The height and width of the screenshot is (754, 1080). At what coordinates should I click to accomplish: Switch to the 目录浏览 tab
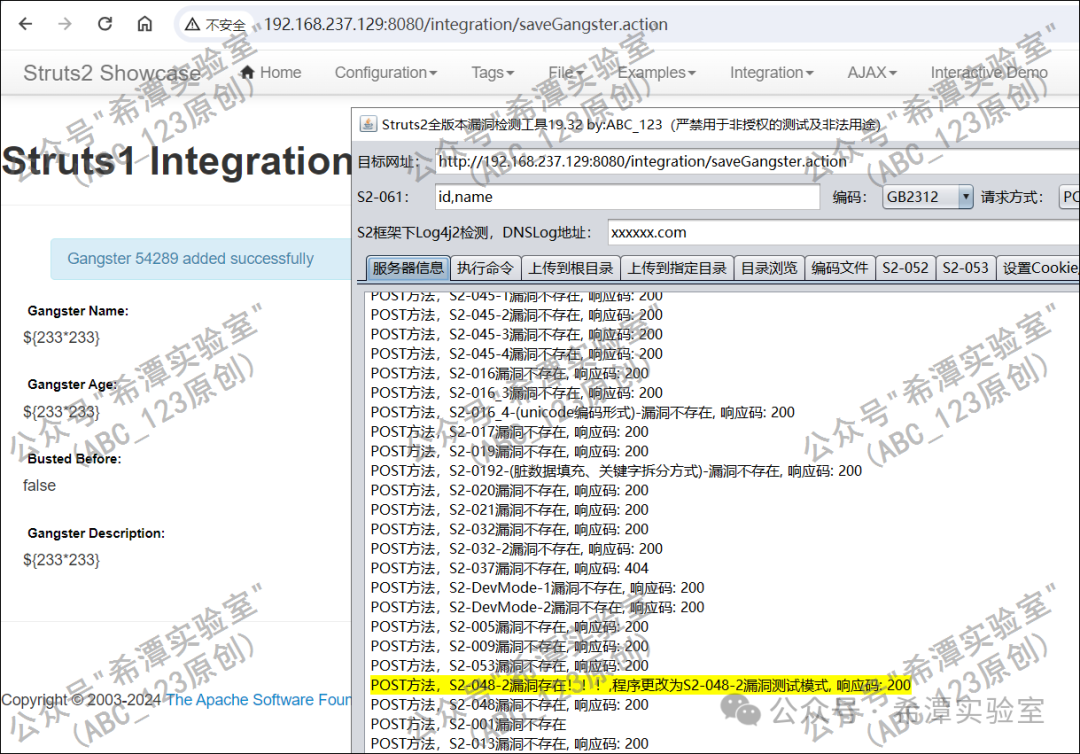[769, 268]
